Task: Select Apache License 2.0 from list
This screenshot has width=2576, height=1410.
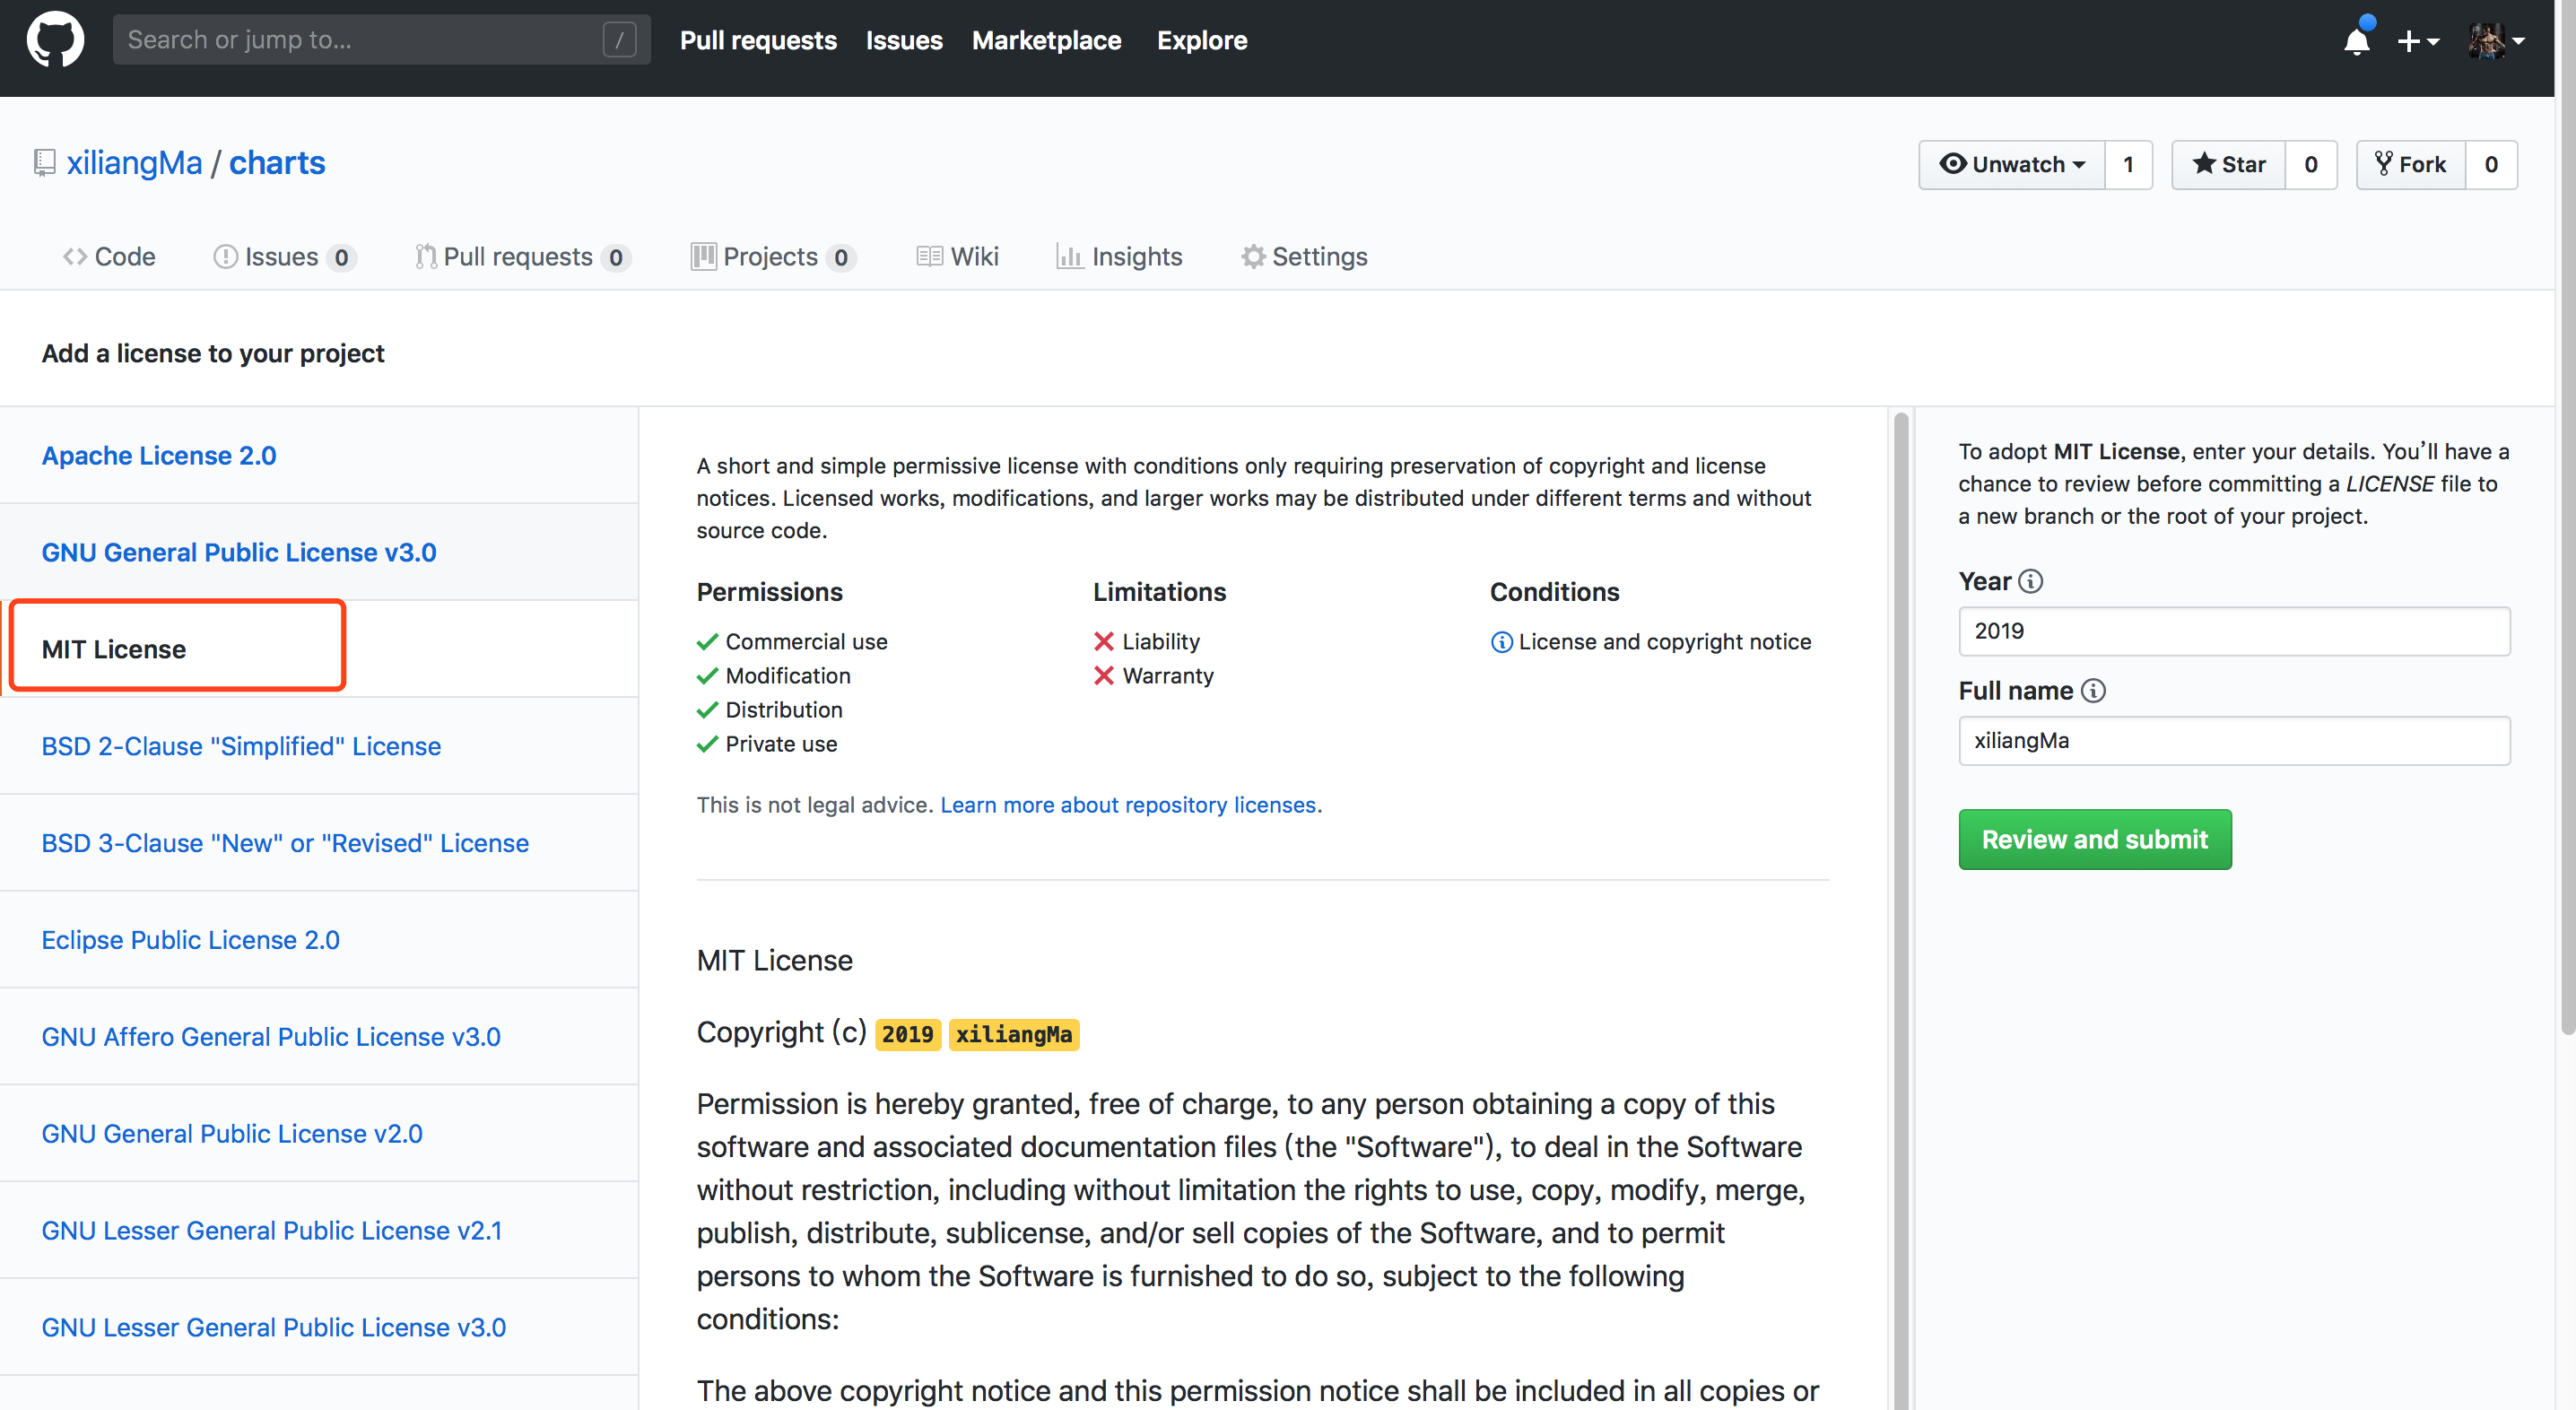Action: click(x=159, y=455)
